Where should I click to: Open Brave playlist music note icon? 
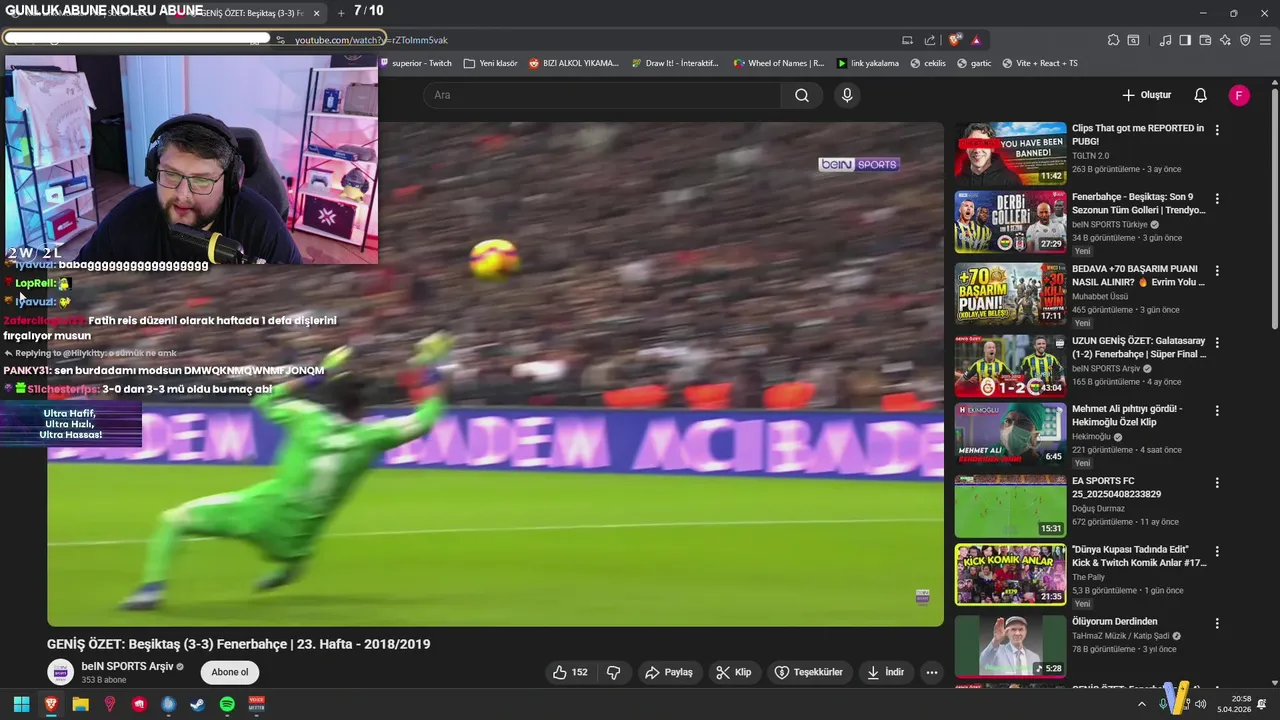tap(1165, 40)
